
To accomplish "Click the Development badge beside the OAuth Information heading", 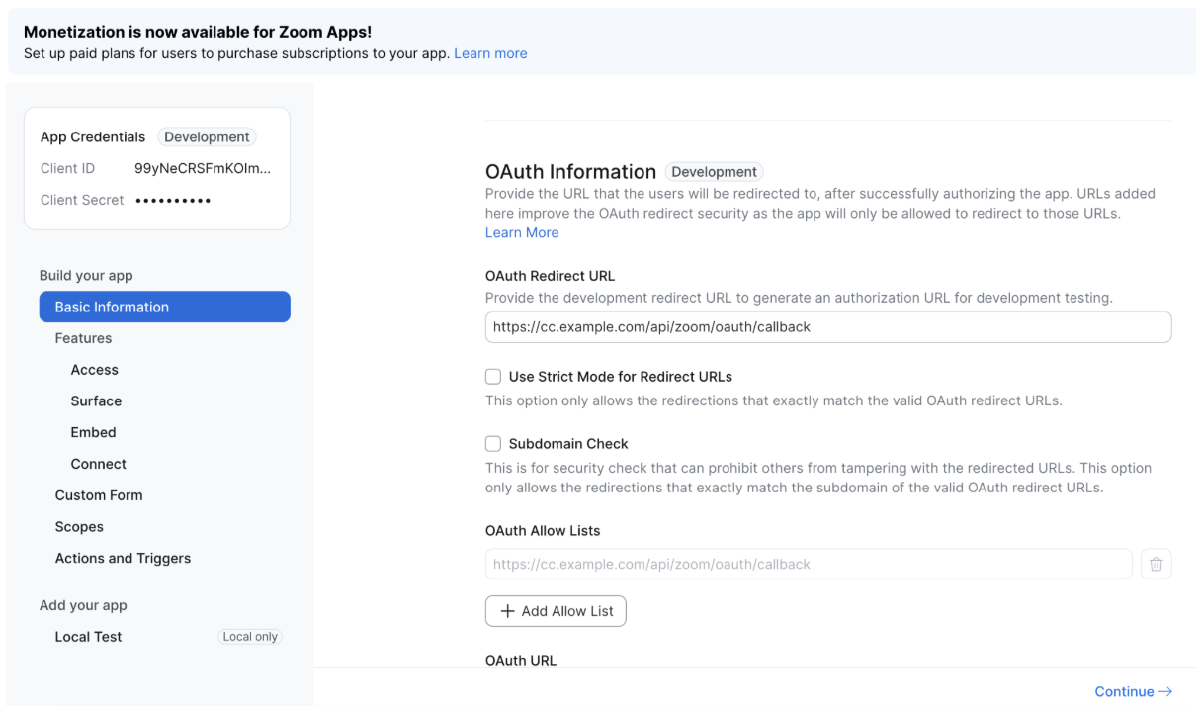I will [x=714, y=172].
